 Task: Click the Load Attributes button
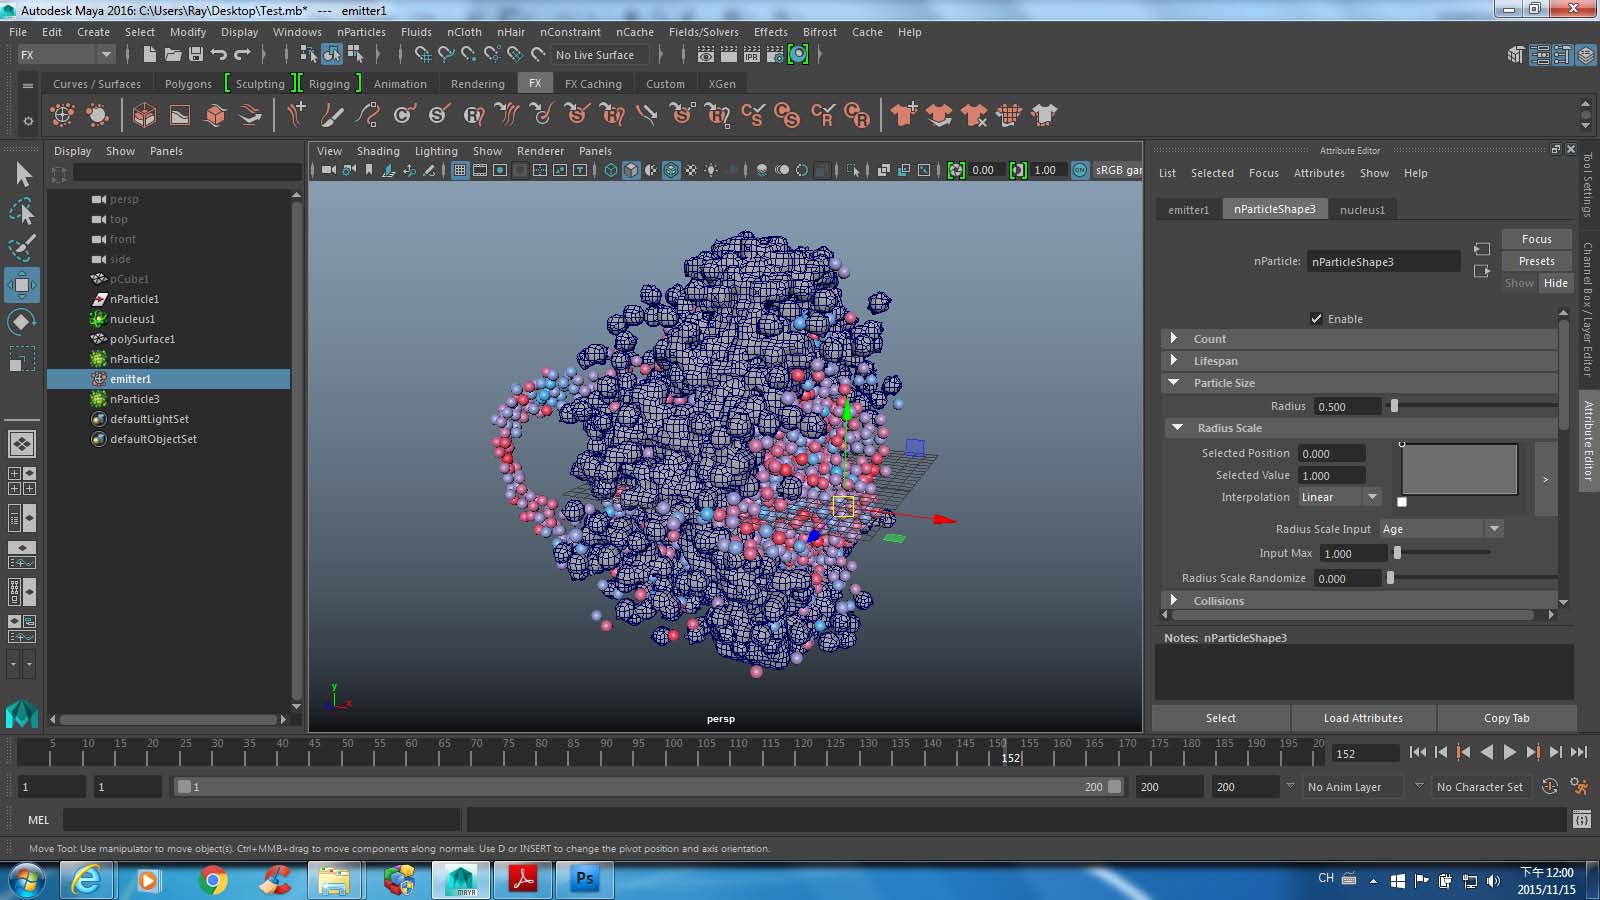tap(1364, 717)
